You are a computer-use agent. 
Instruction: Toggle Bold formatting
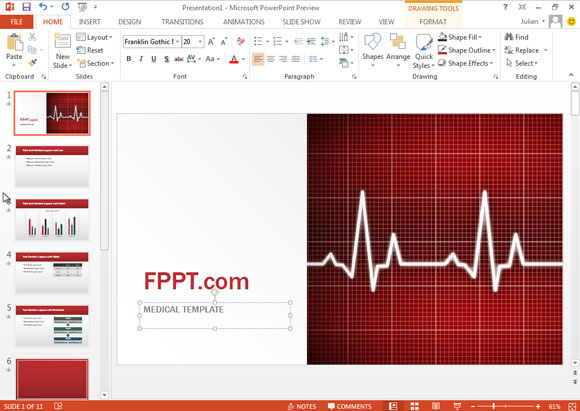128,59
